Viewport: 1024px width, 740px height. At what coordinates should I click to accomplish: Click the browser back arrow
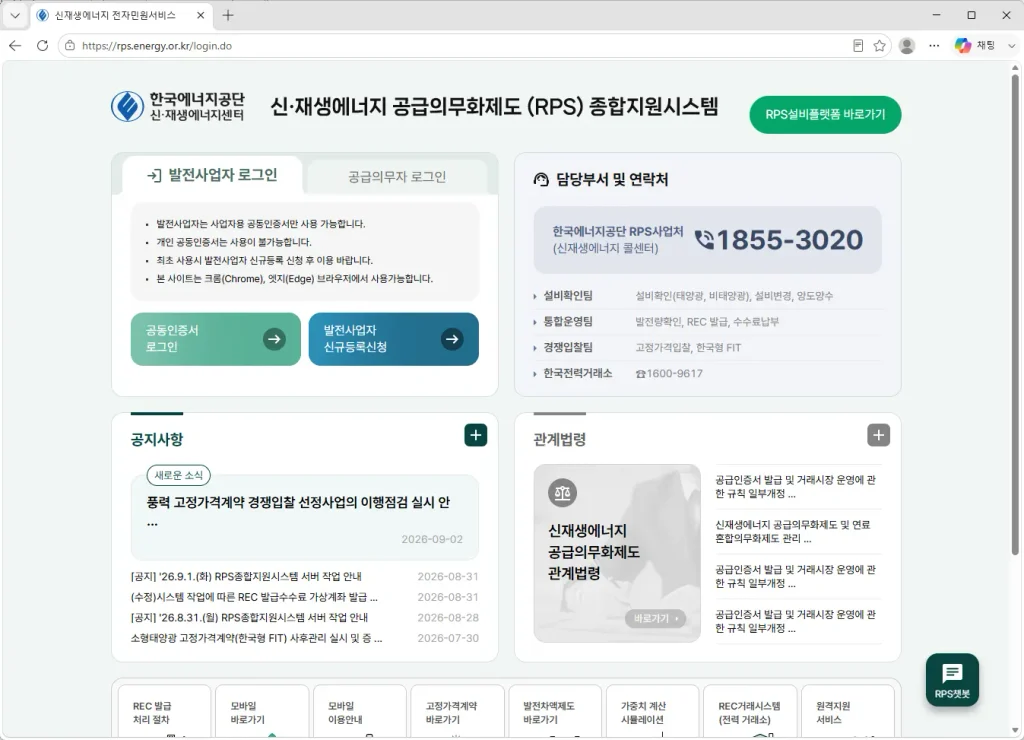(x=15, y=46)
